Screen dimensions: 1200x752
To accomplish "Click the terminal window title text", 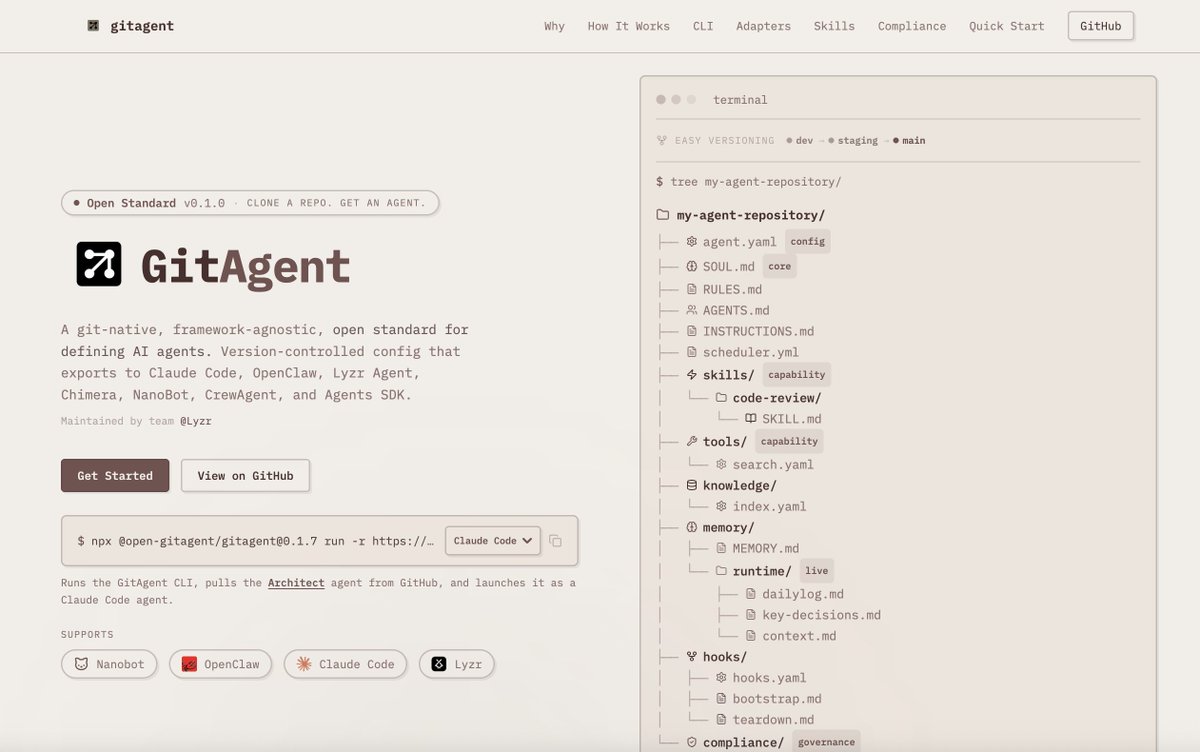I will coord(740,100).
